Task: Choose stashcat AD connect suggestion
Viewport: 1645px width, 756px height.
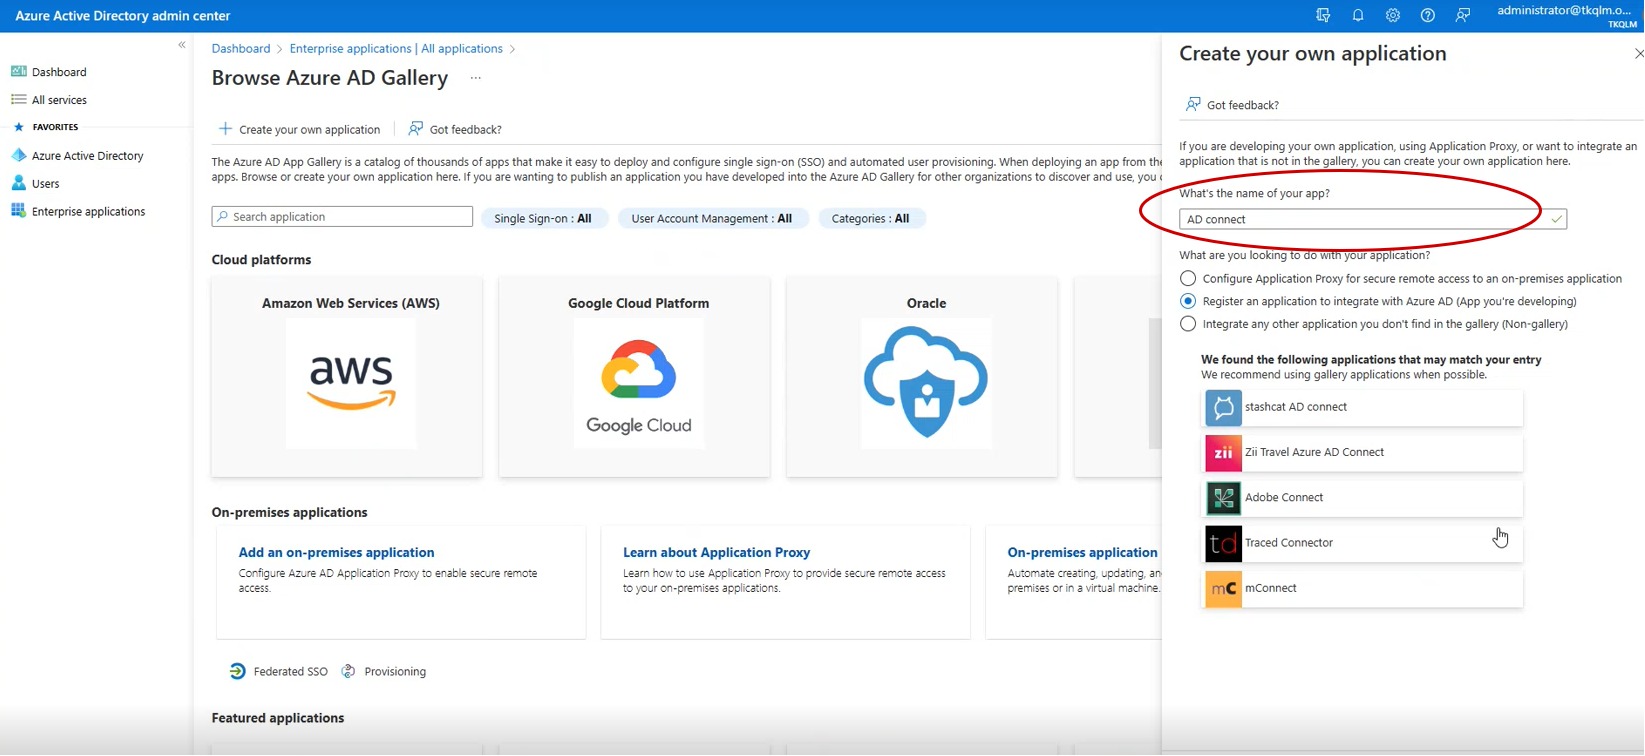Action: pyautogui.click(x=1363, y=408)
